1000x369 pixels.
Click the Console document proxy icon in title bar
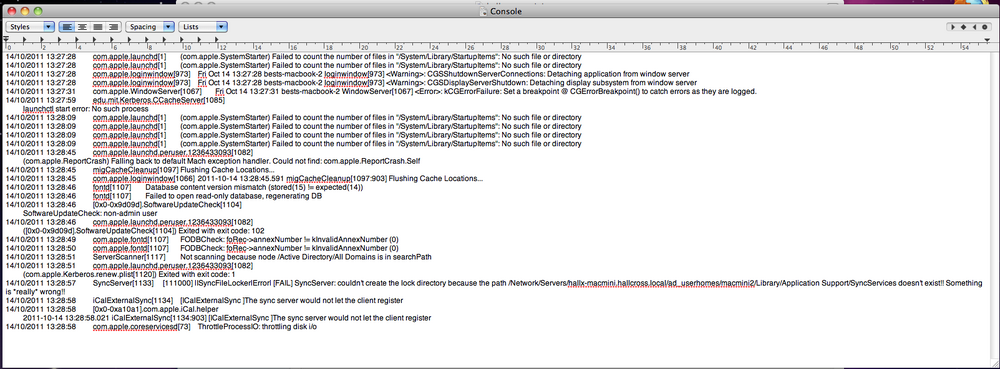tap(483, 11)
